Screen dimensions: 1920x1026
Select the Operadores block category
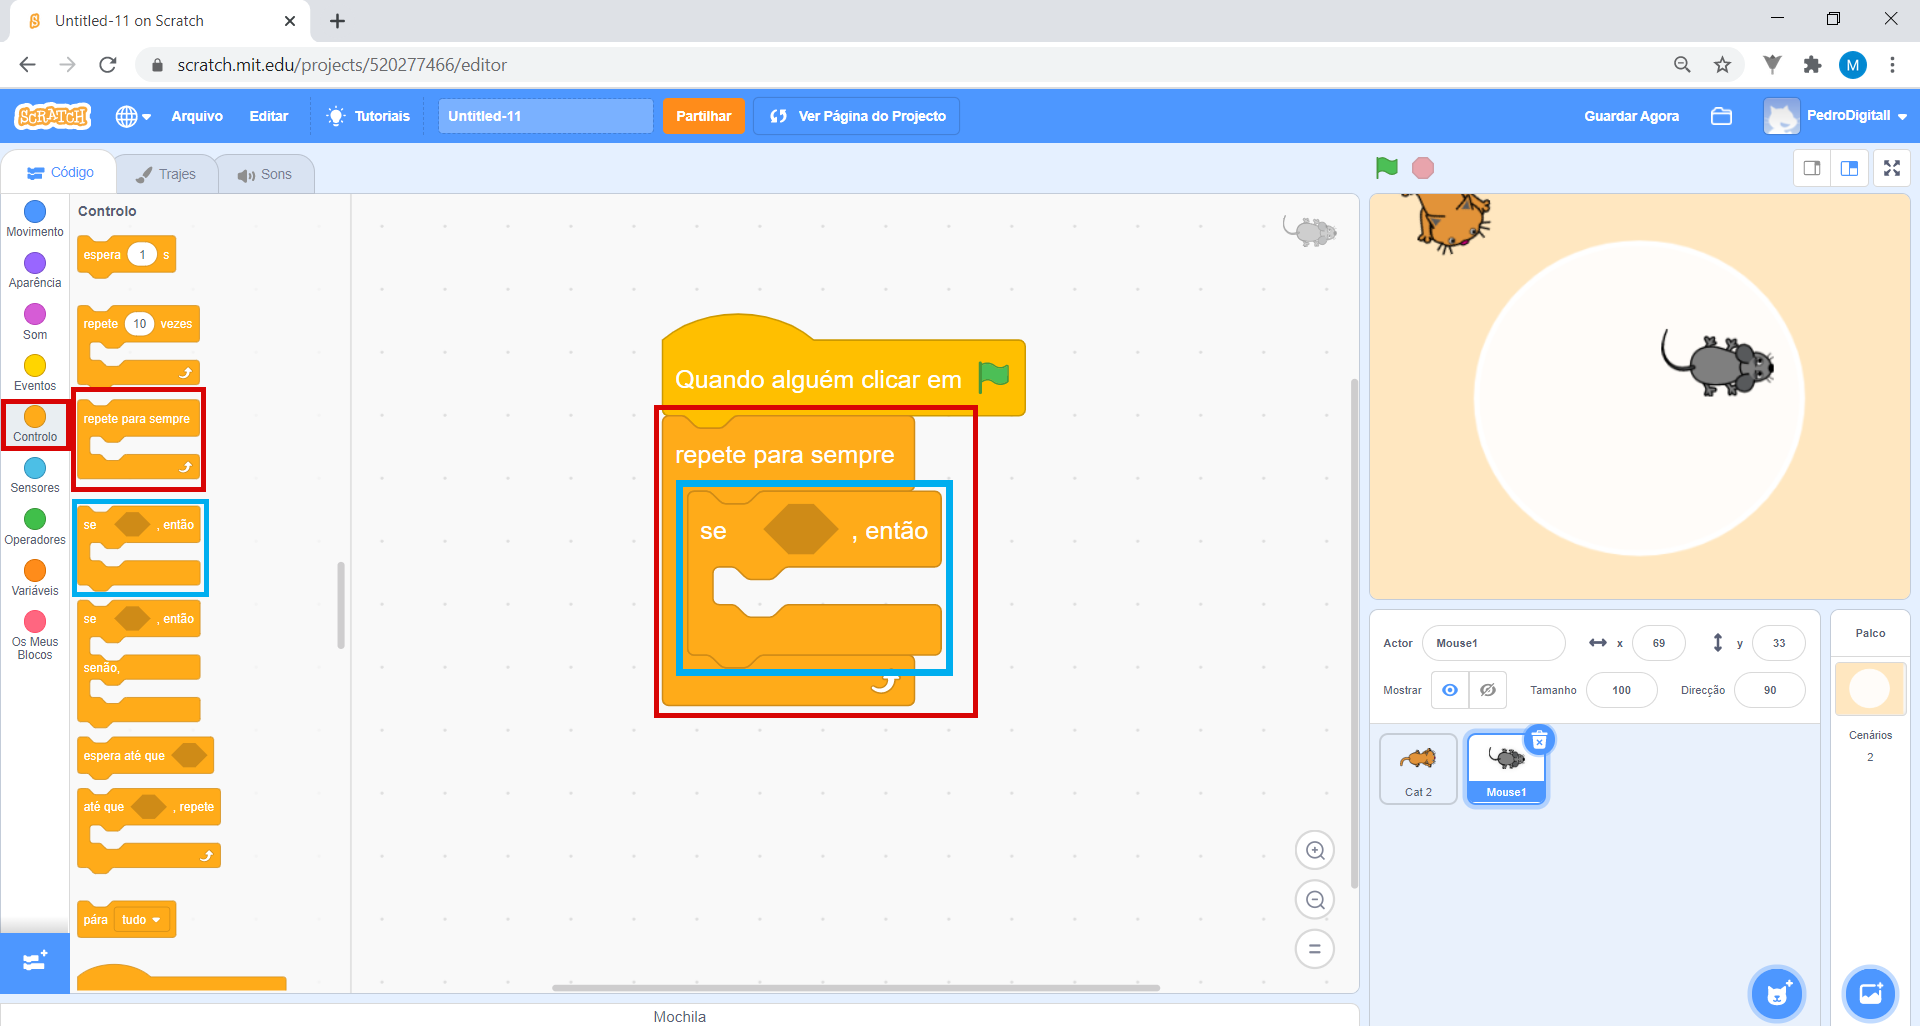(x=35, y=527)
